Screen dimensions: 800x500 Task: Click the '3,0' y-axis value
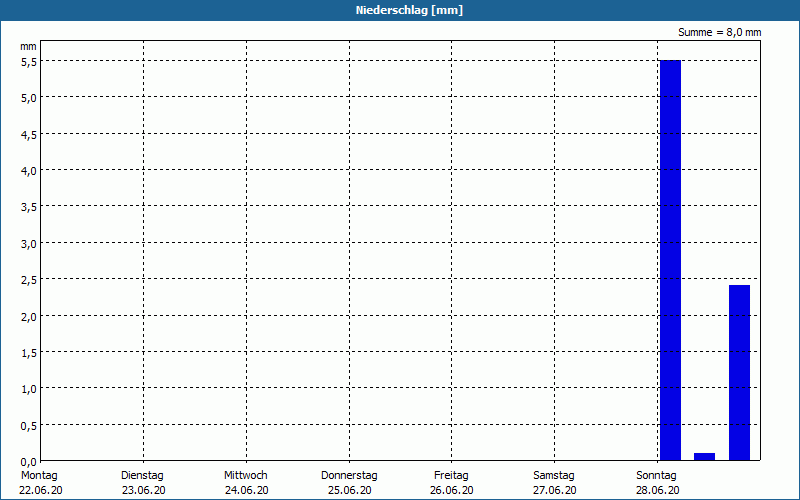(29, 244)
